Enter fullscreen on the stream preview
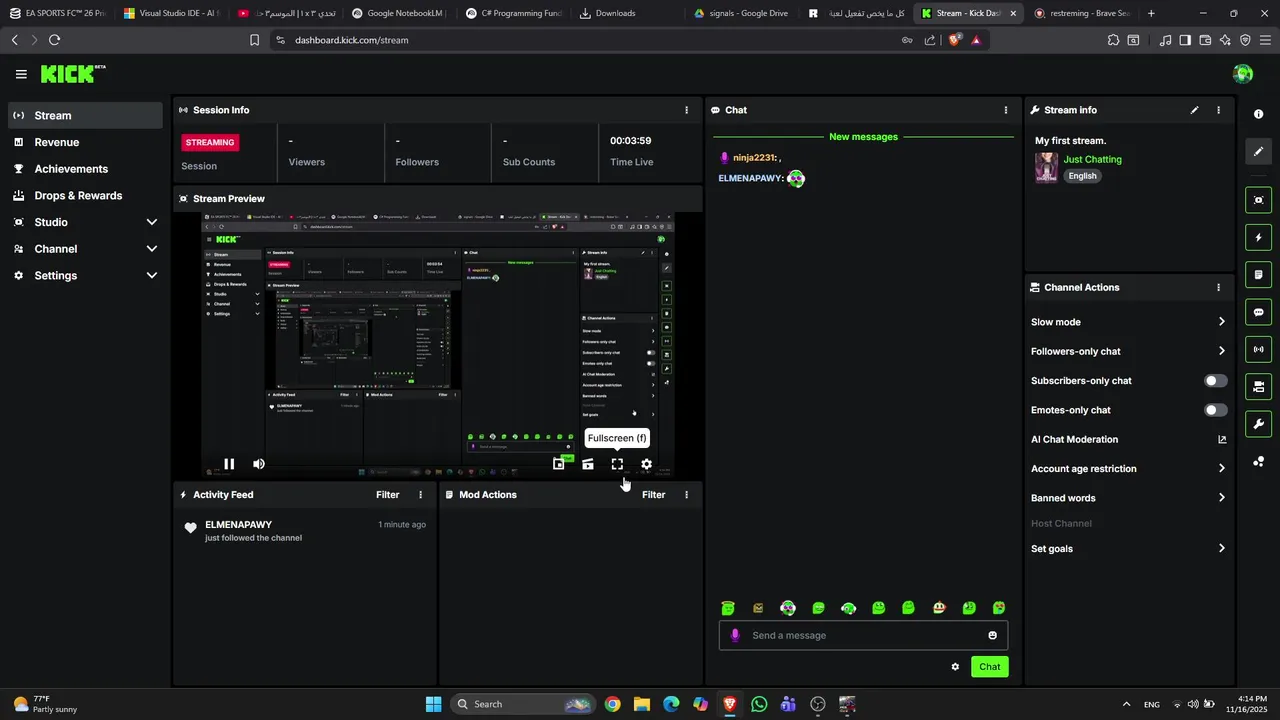Image resolution: width=1280 pixels, height=720 pixels. [x=617, y=464]
